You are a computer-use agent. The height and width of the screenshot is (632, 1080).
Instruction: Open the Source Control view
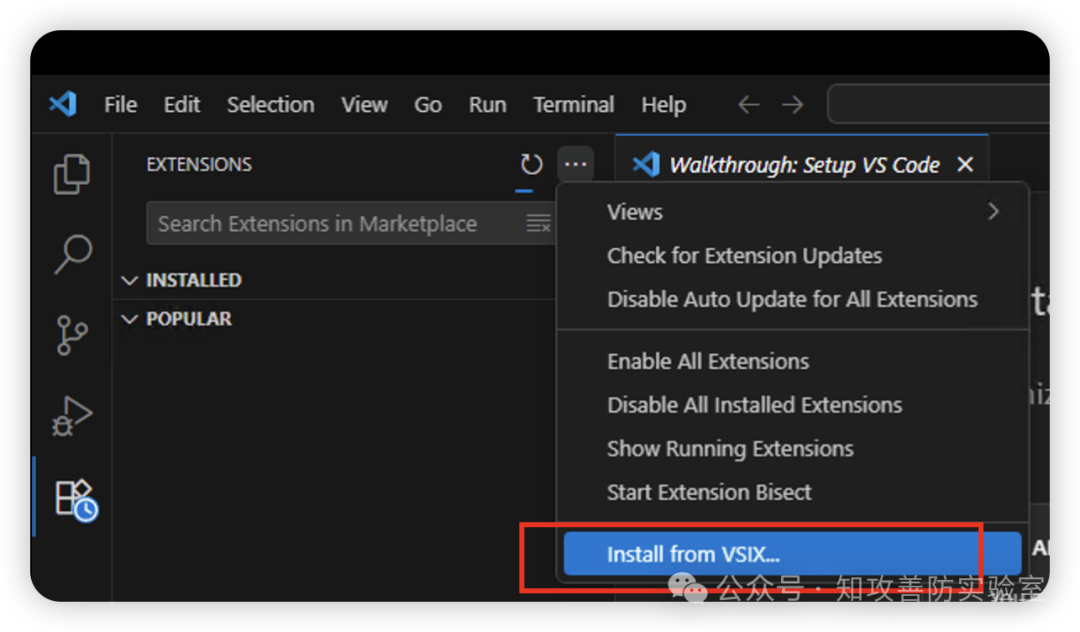pos(72,335)
